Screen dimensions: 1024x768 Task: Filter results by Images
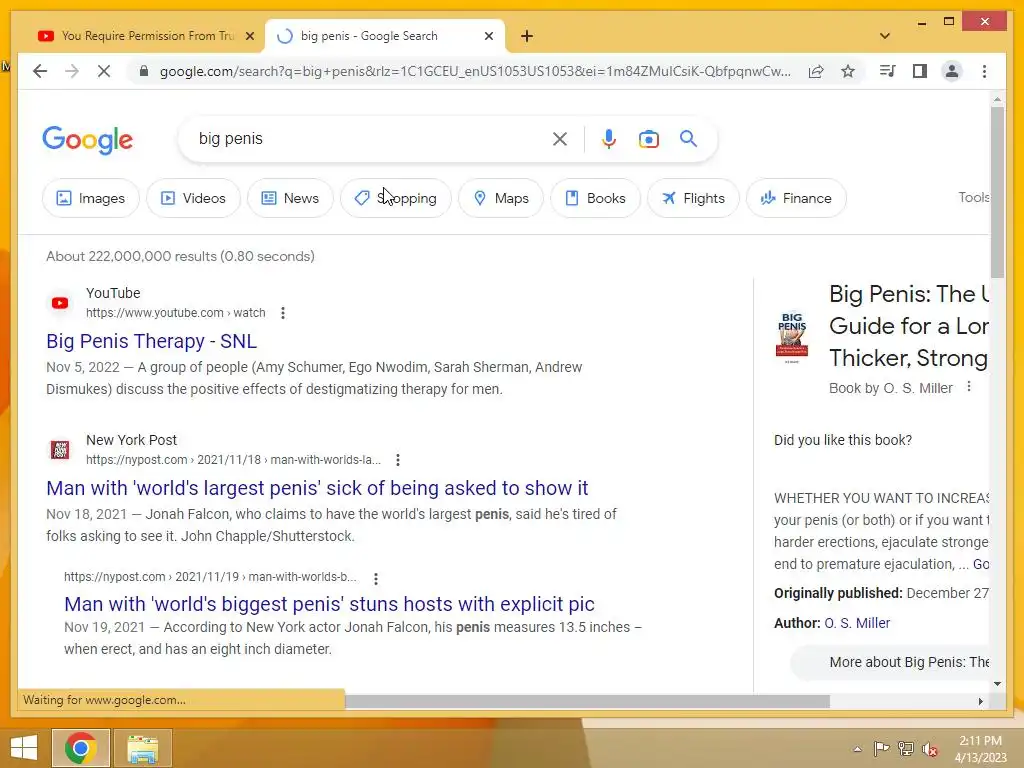(x=91, y=198)
